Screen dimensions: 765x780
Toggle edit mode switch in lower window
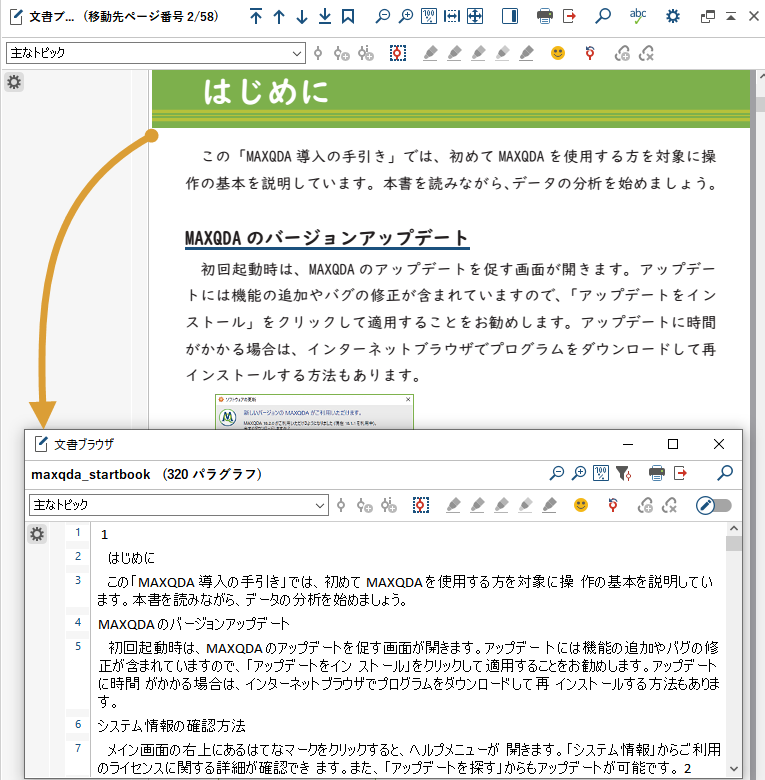pos(714,505)
